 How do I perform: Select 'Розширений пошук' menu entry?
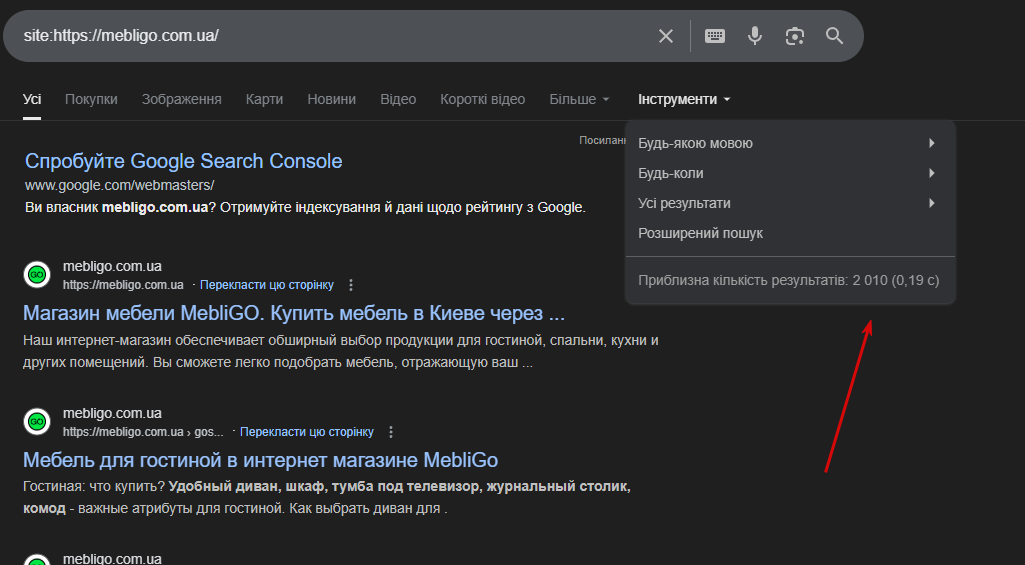coord(700,233)
